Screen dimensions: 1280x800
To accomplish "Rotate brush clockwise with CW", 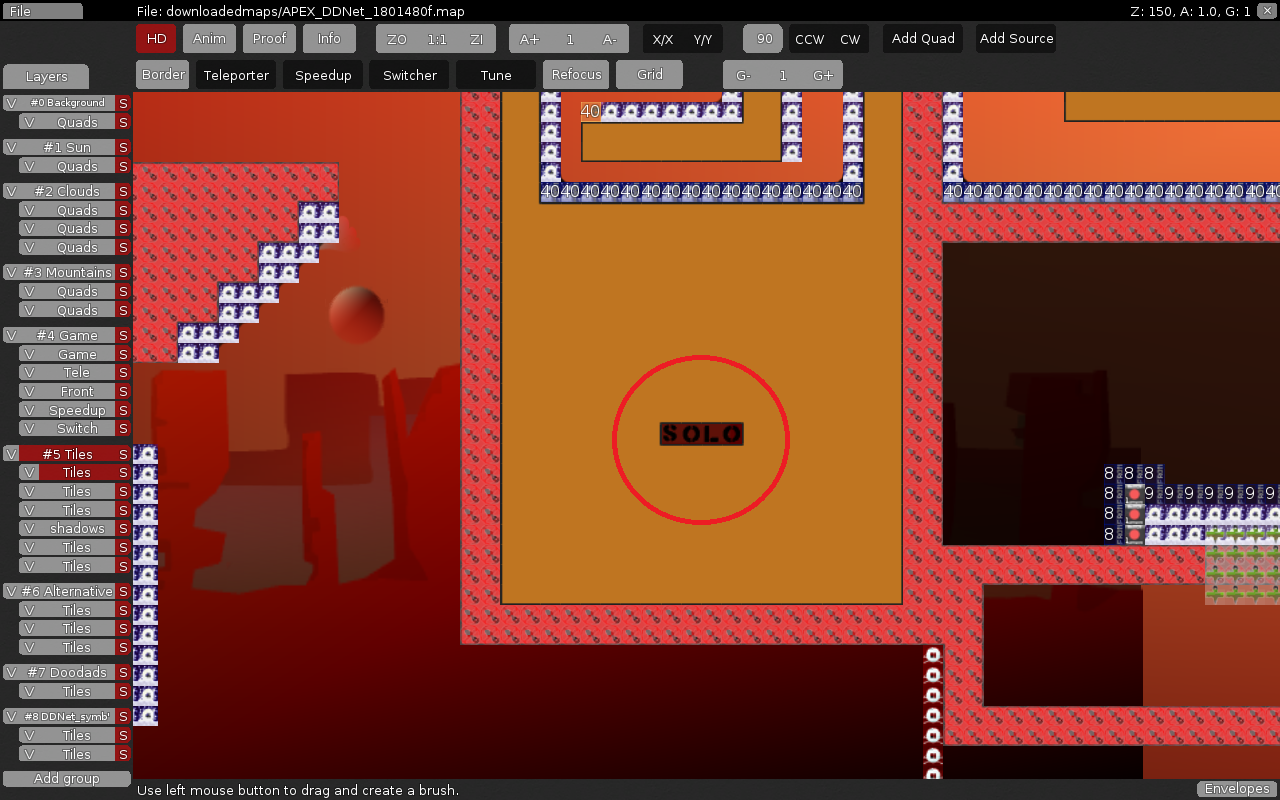I will [x=850, y=39].
